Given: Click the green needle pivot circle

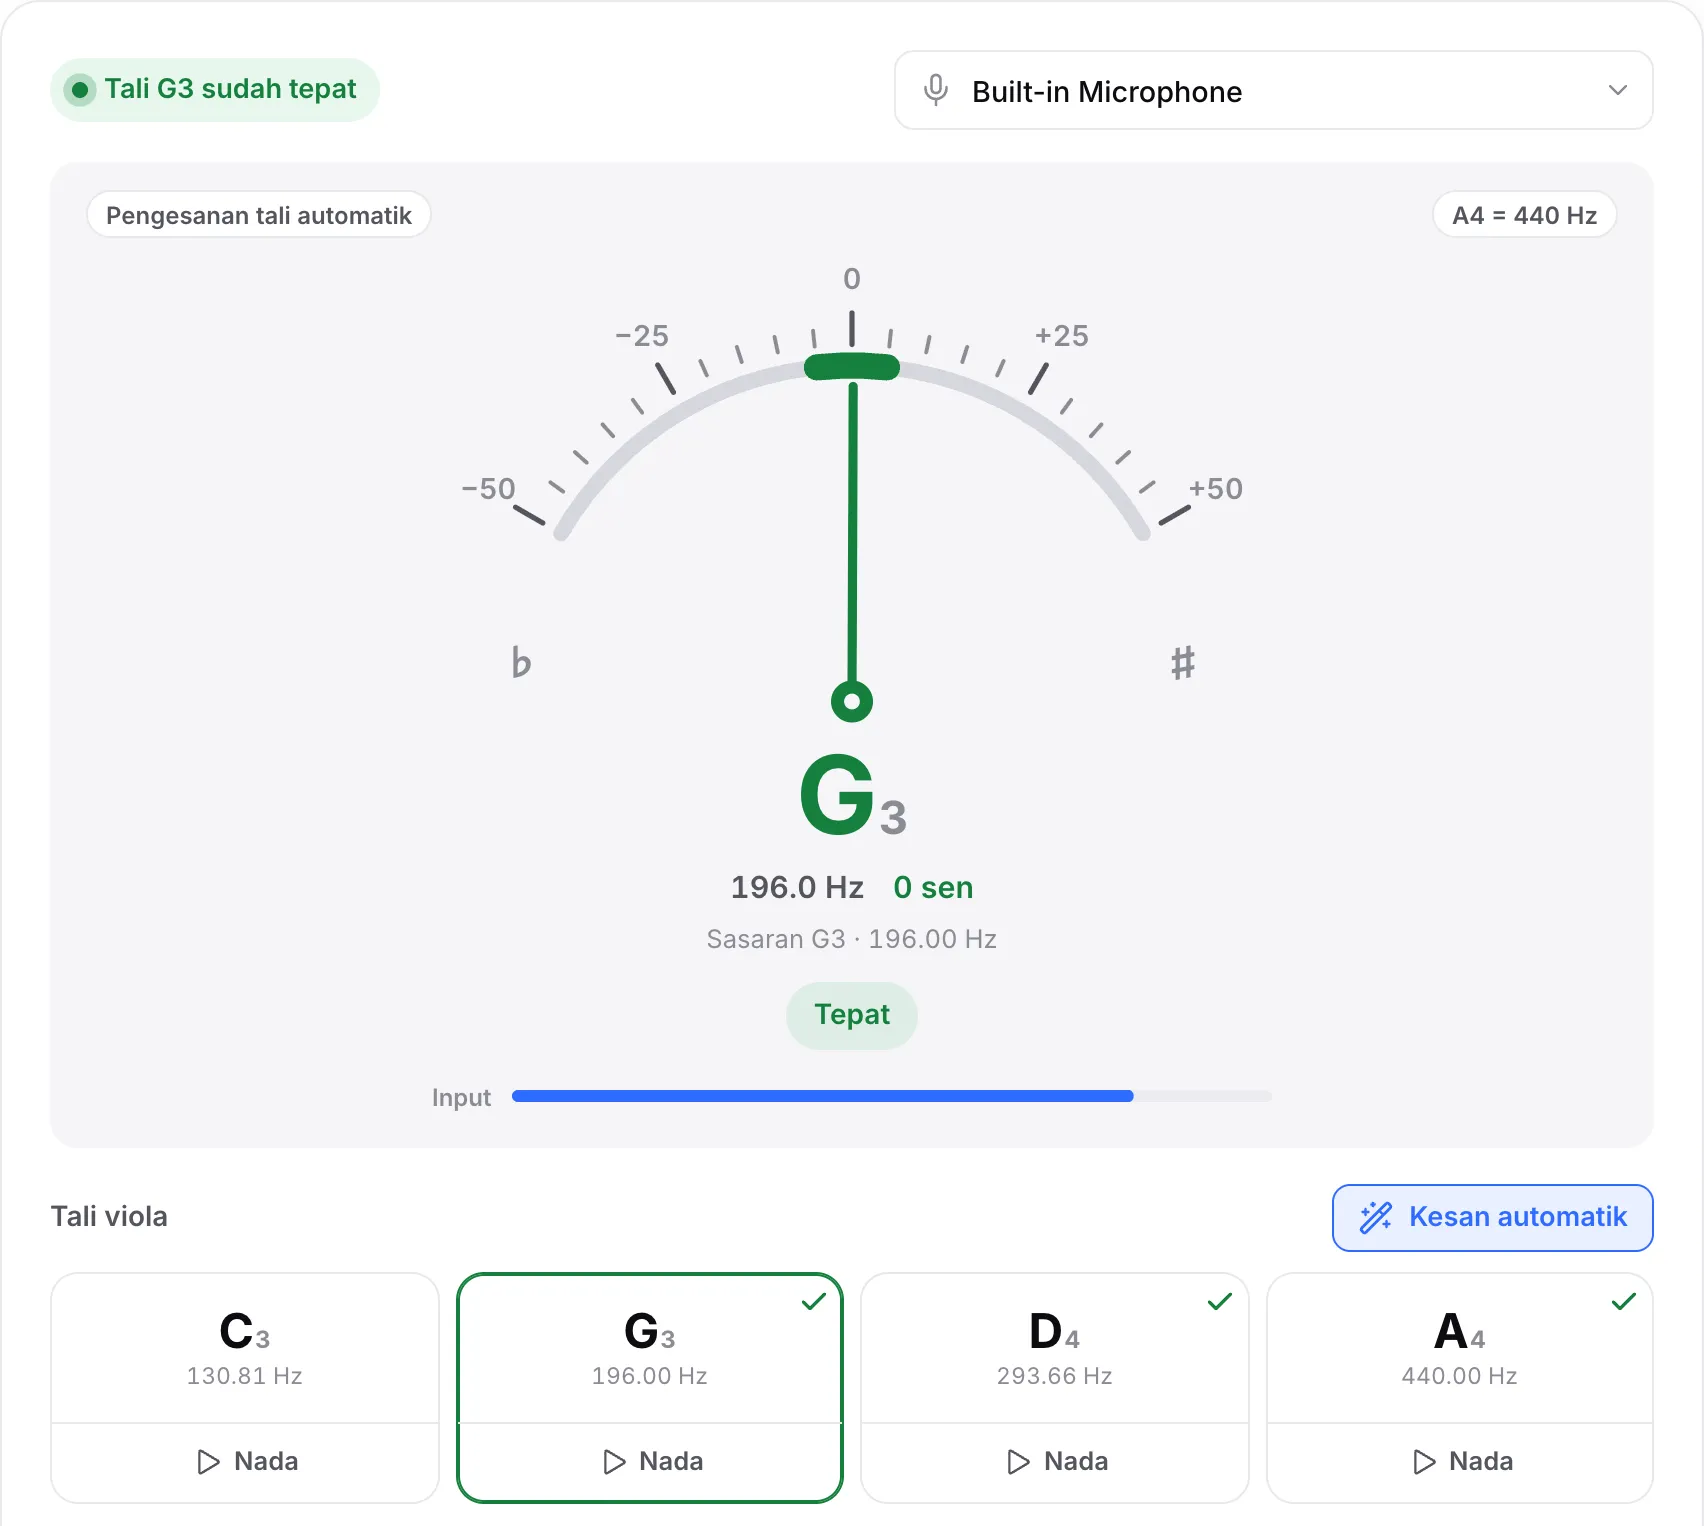Looking at the screenshot, I should [852, 701].
